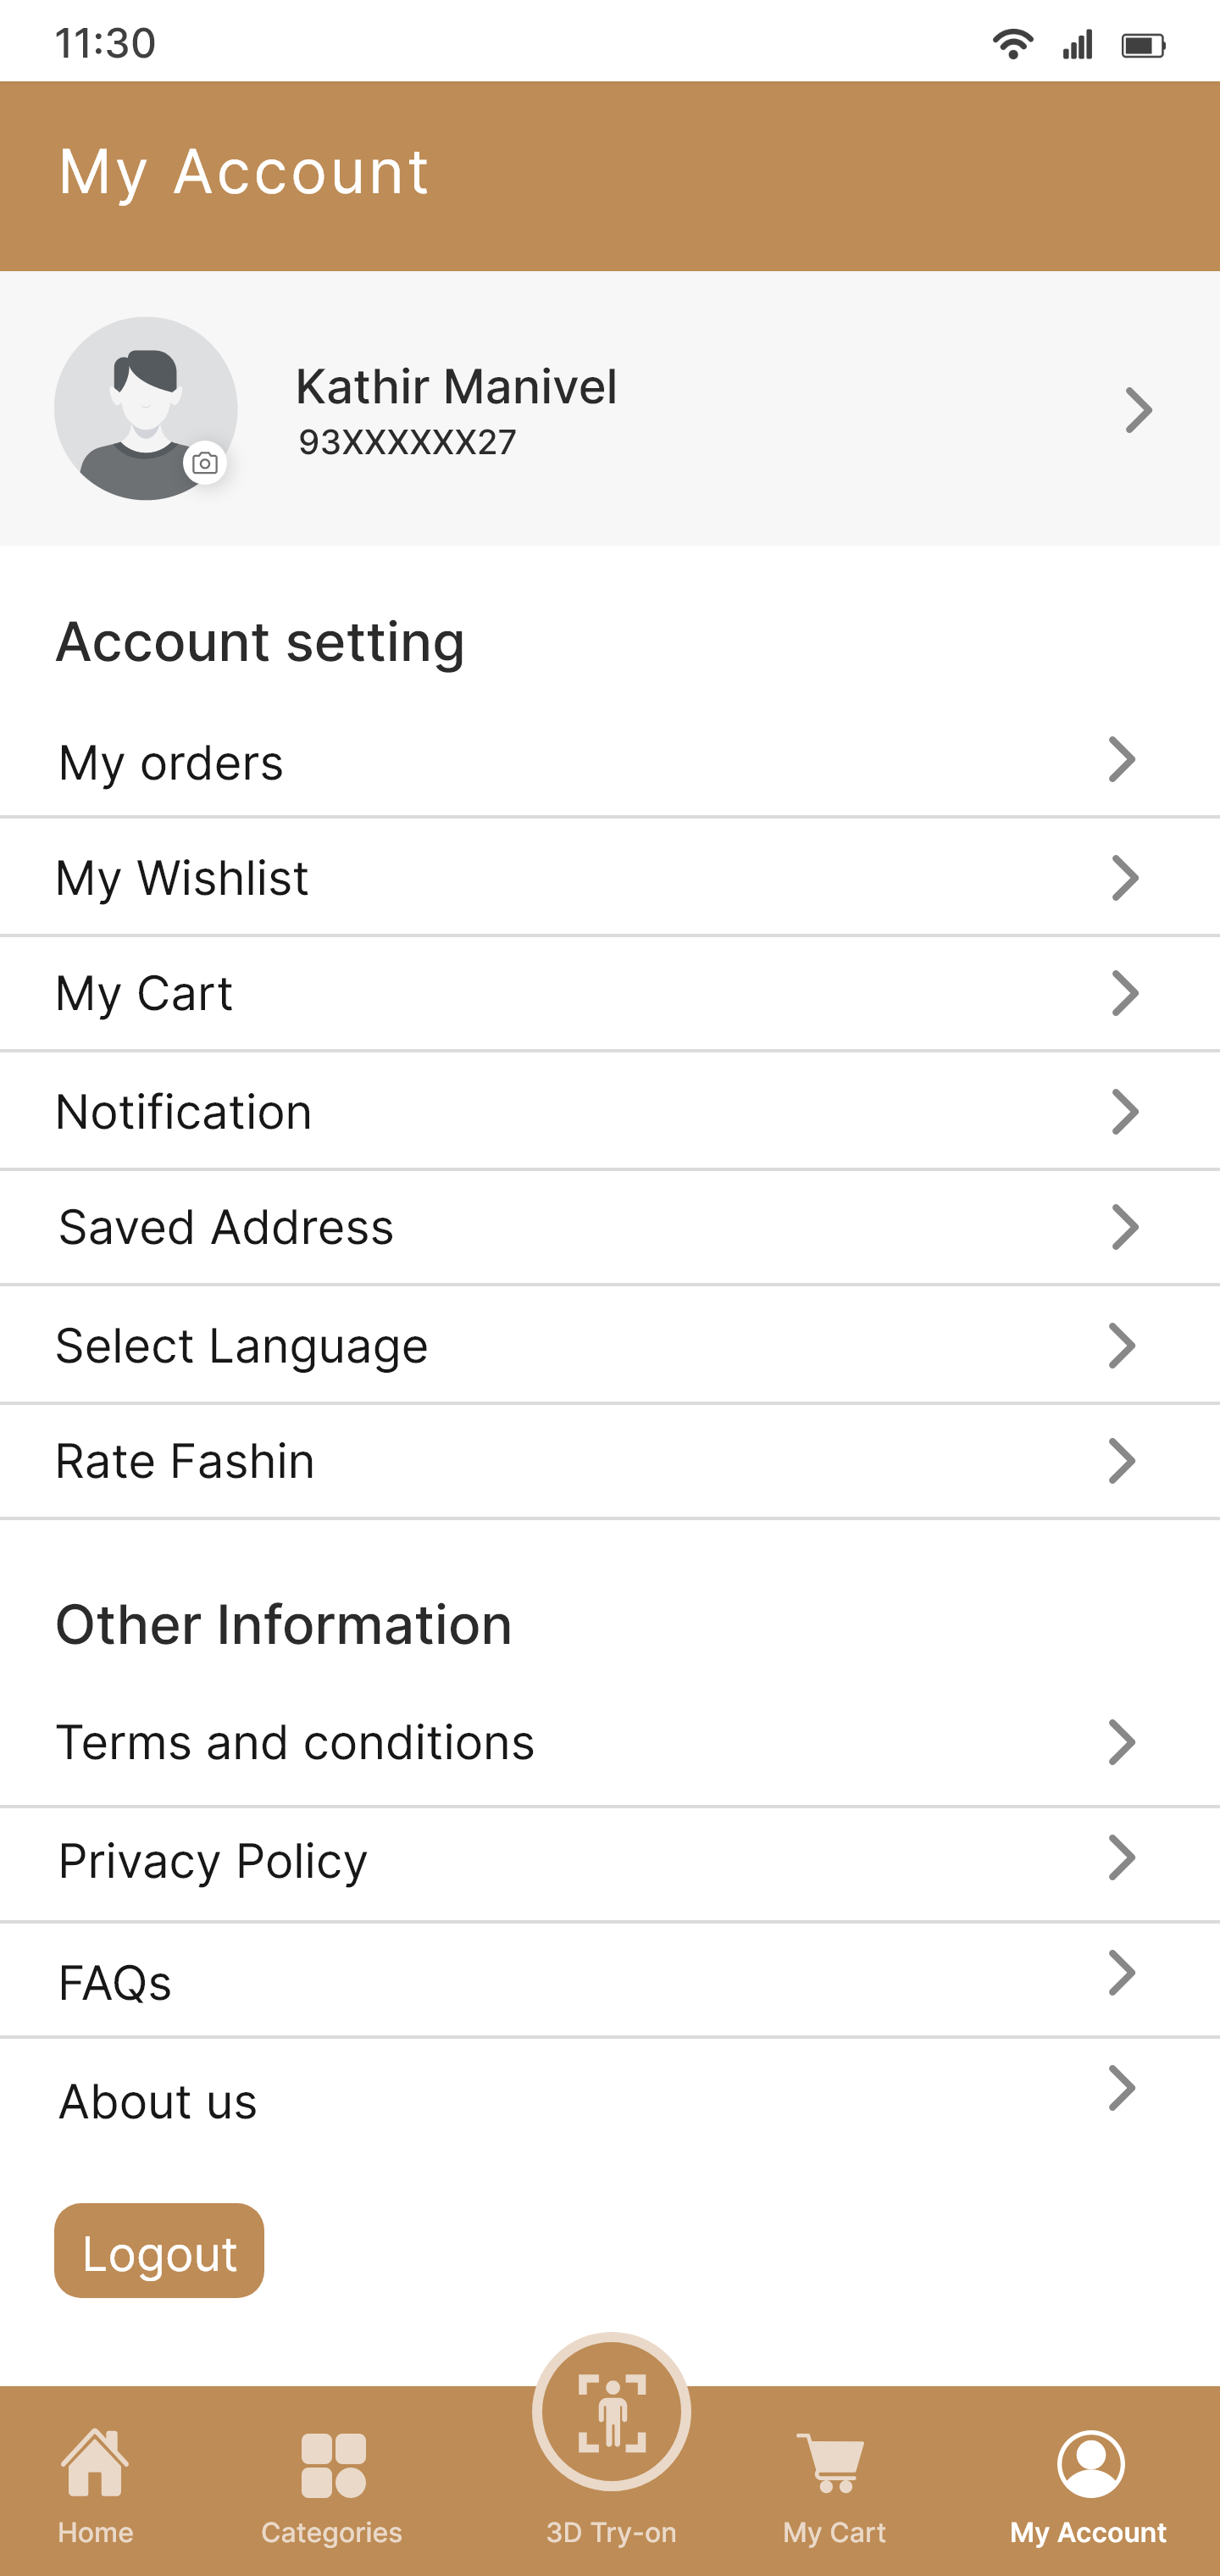Open the 3D Try-on scanner icon
This screenshot has height=2576, width=1220.
point(611,2412)
